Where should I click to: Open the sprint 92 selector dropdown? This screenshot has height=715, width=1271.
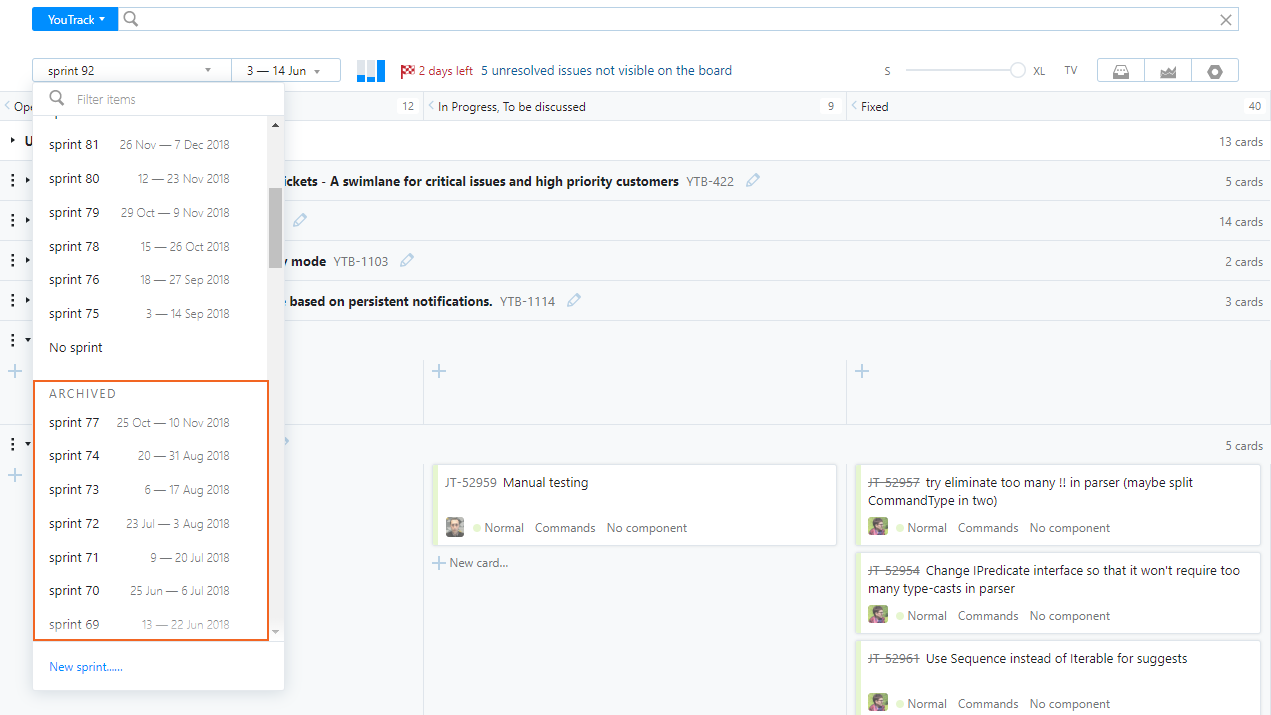tap(131, 71)
